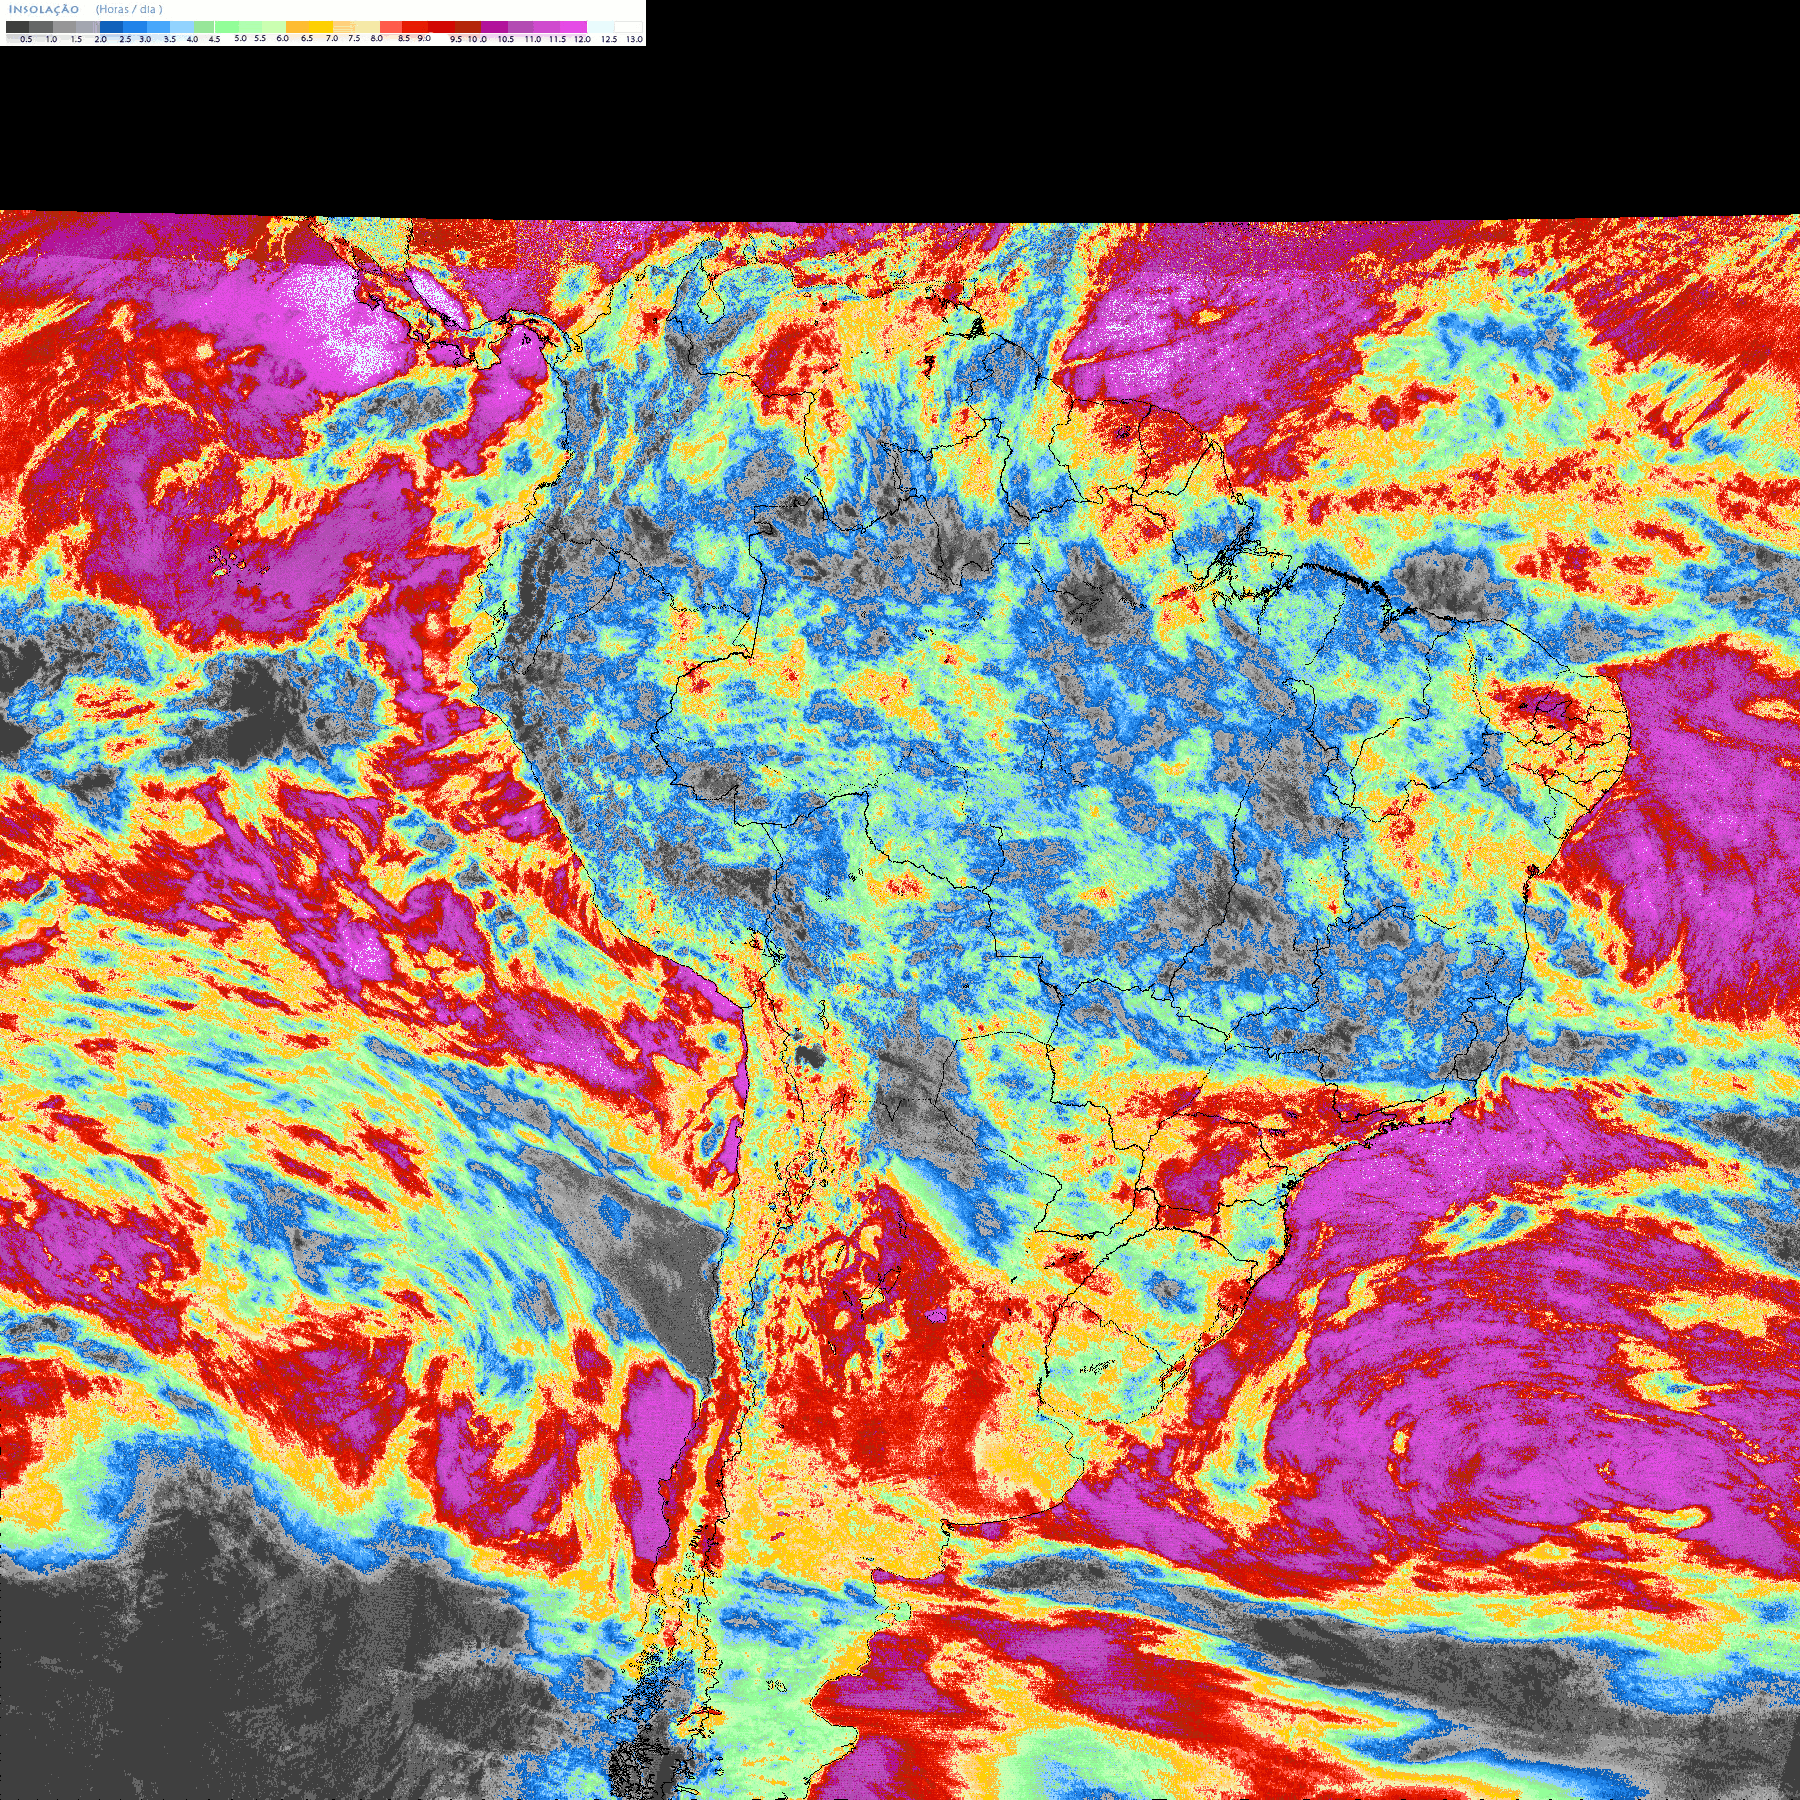Screen dimensions: 1800x1800
Task: Click the 'INSOLAÇÃO' legend title
Action: 44,9
